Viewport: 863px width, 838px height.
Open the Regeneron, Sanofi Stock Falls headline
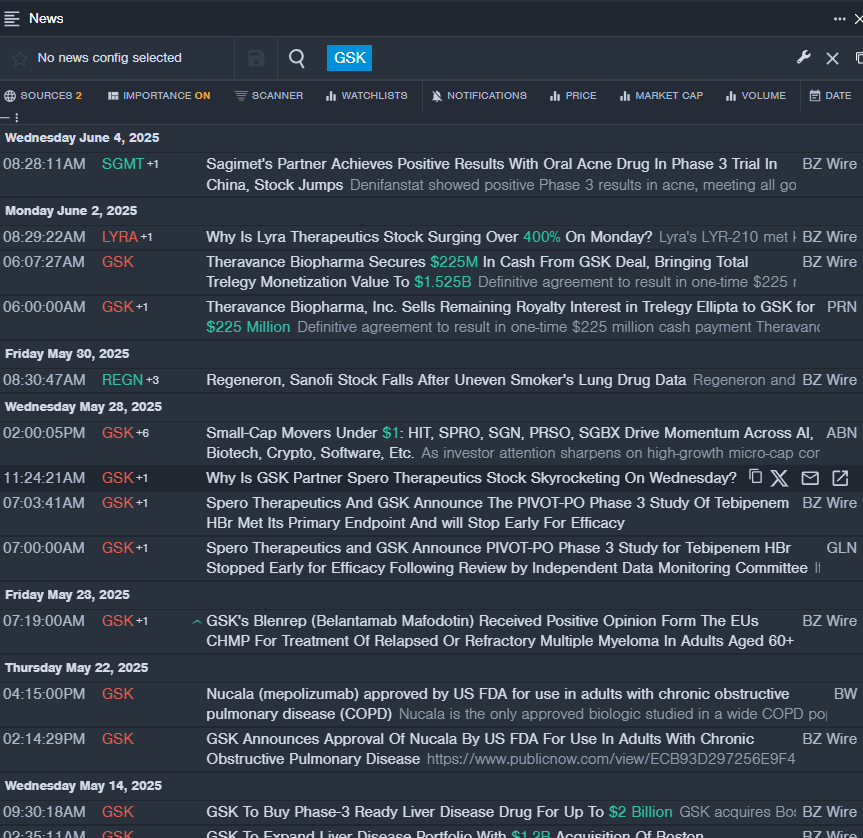coord(446,380)
